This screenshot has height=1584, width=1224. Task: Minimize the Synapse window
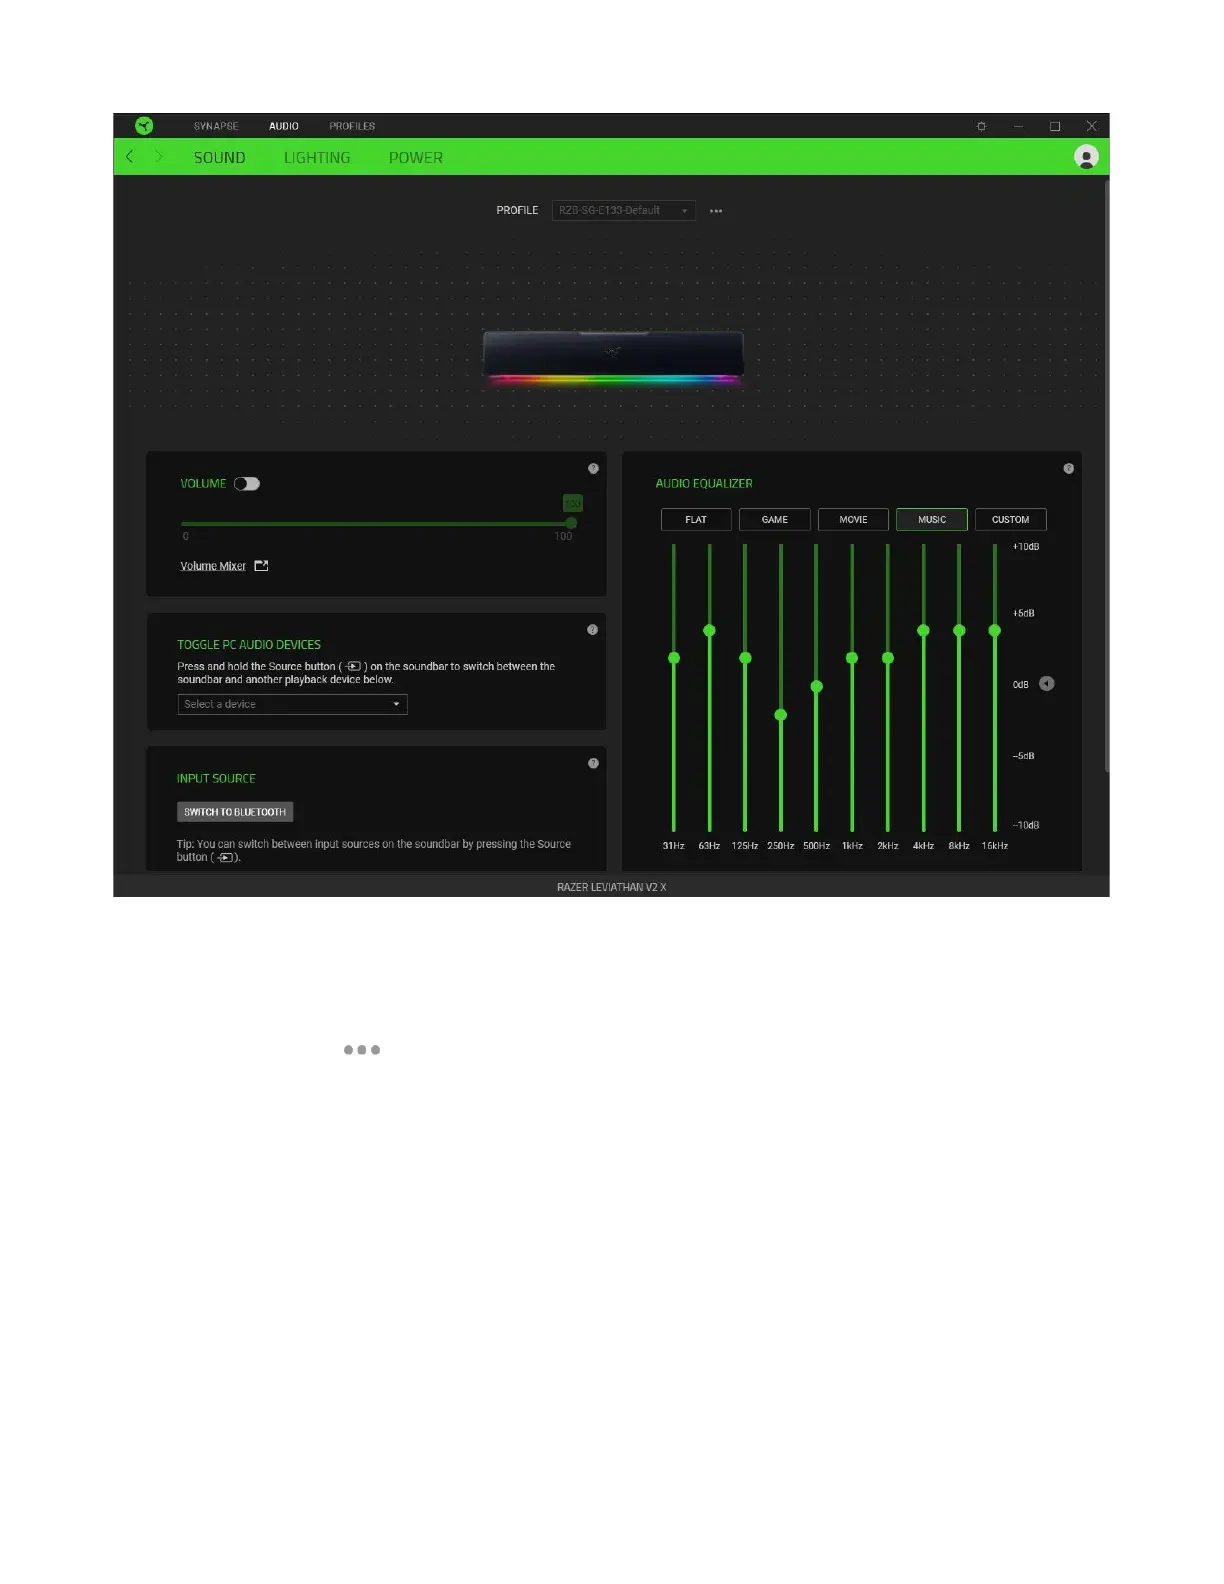tap(1018, 126)
